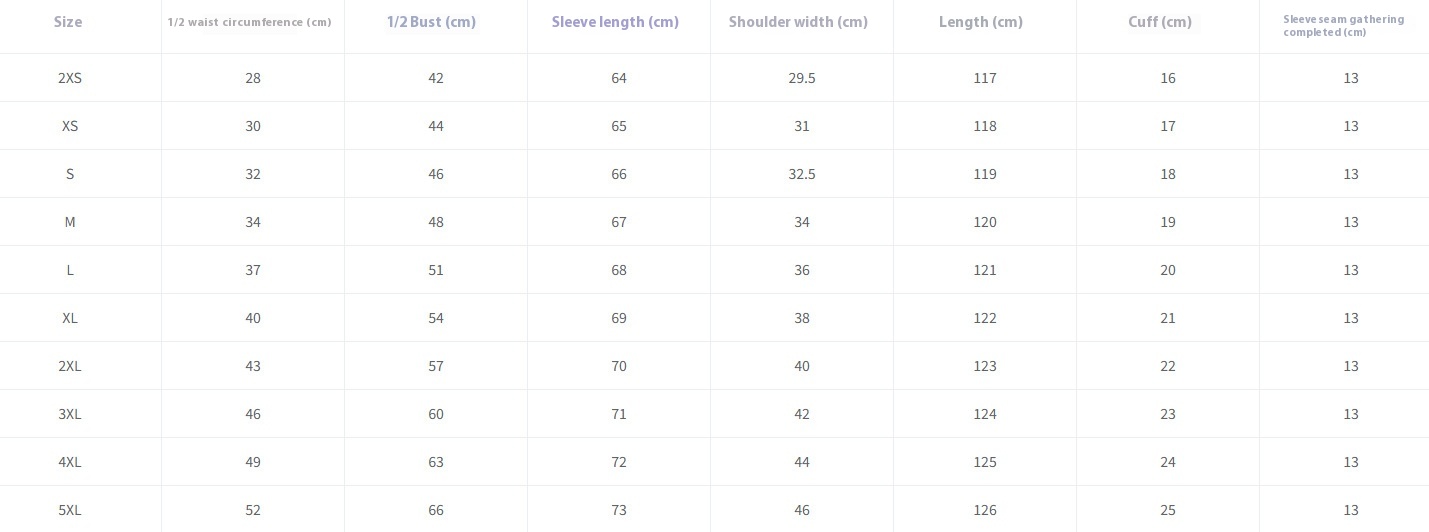Screen dimensions: 1429x532
Task: Click the 2XS size row label
Action: pyautogui.click(x=70, y=78)
